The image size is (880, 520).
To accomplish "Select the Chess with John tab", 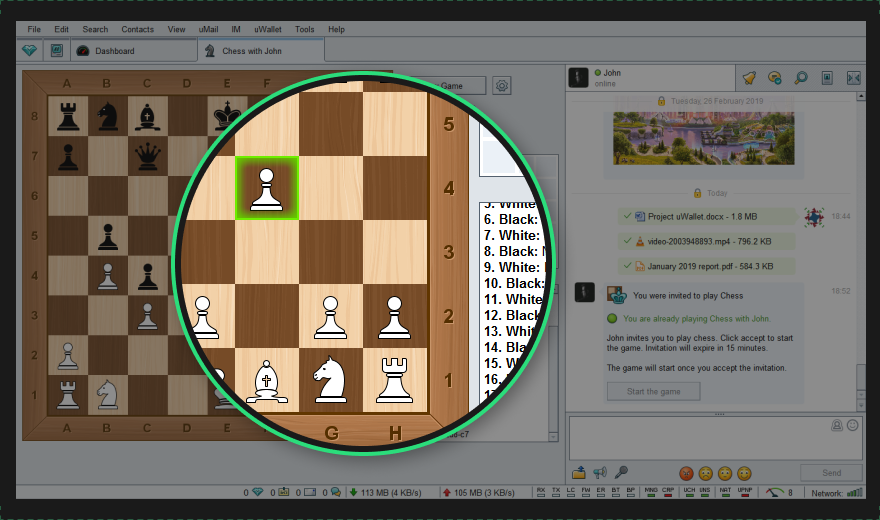I will (261, 50).
